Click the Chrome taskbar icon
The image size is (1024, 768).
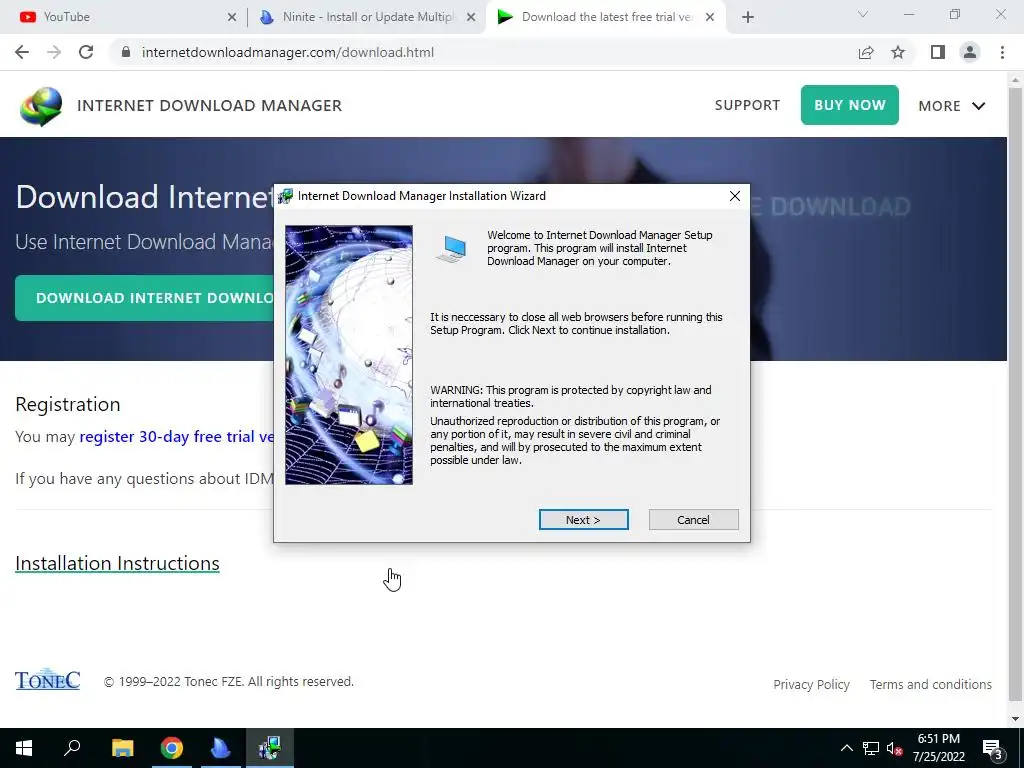pyautogui.click(x=172, y=748)
